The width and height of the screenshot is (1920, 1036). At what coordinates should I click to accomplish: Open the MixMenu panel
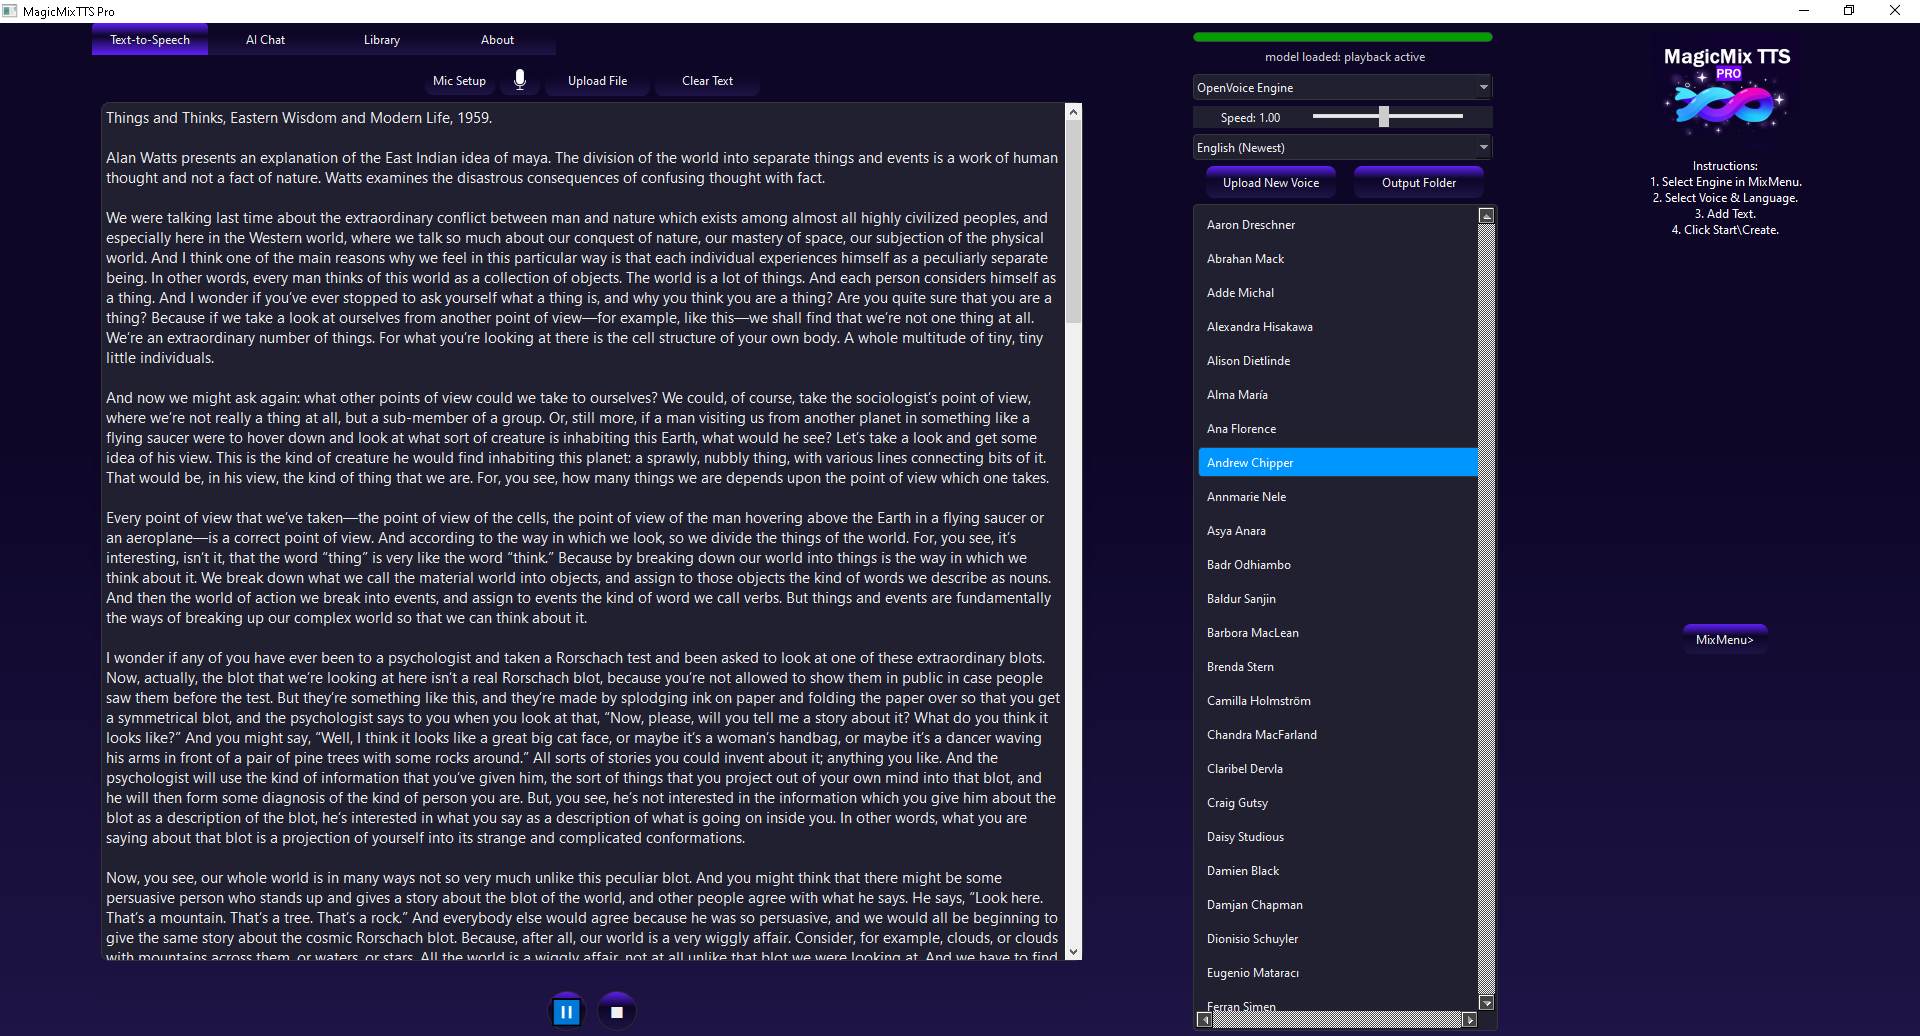(x=1725, y=640)
